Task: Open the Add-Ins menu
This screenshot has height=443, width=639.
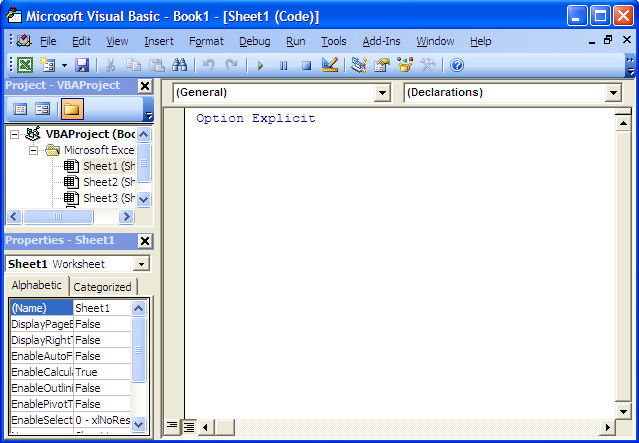Action: point(381,41)
